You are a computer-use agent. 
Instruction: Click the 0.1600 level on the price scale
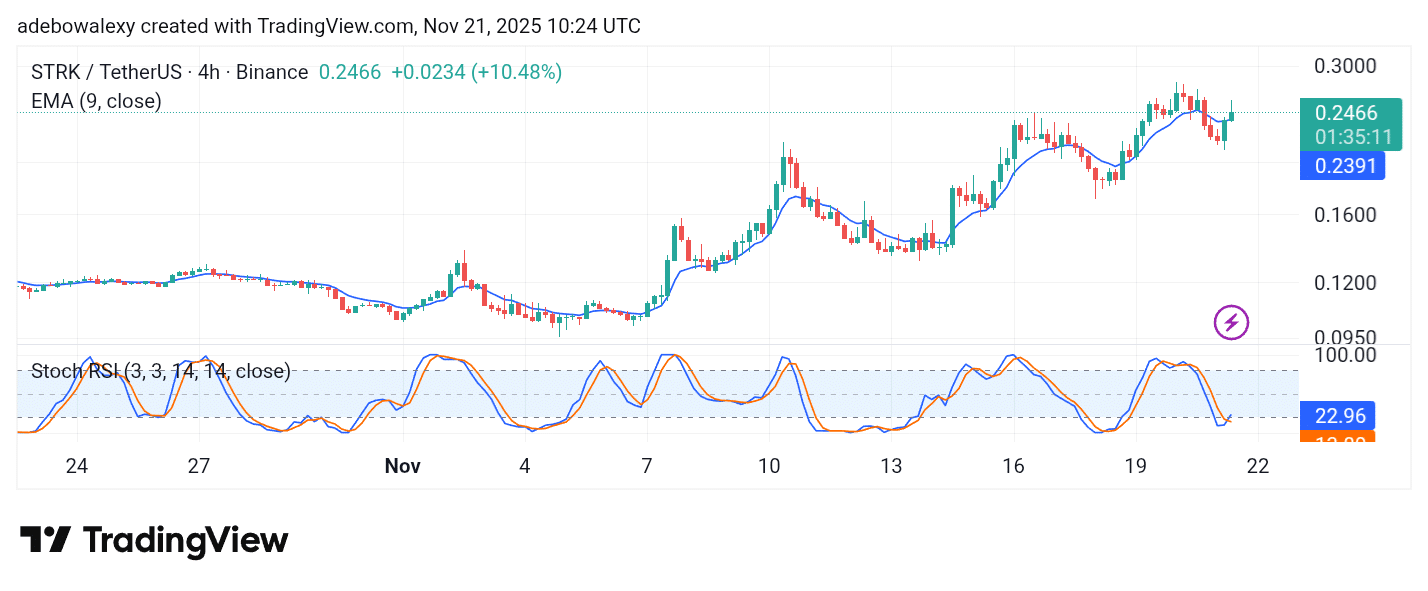click(x=1347, y=214)
